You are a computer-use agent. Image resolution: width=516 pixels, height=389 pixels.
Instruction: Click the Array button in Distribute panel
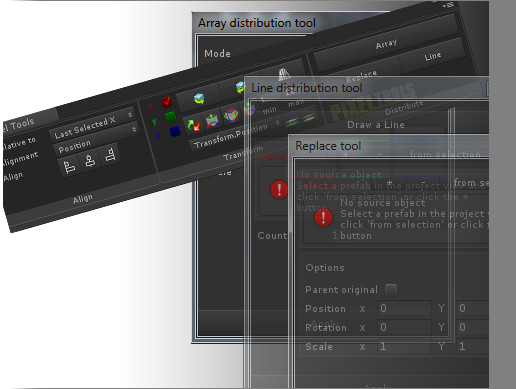click(386, 43)
